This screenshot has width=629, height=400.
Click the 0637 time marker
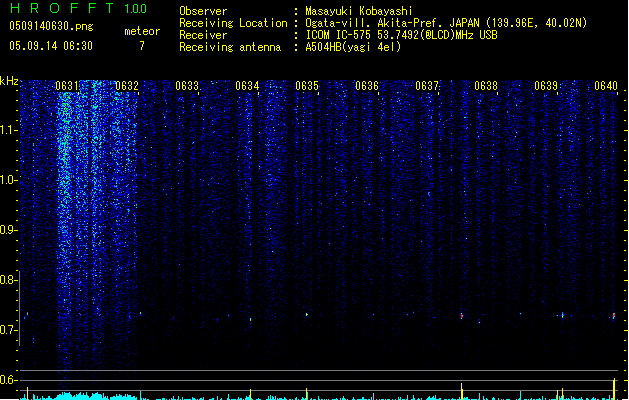pos(427,86)
